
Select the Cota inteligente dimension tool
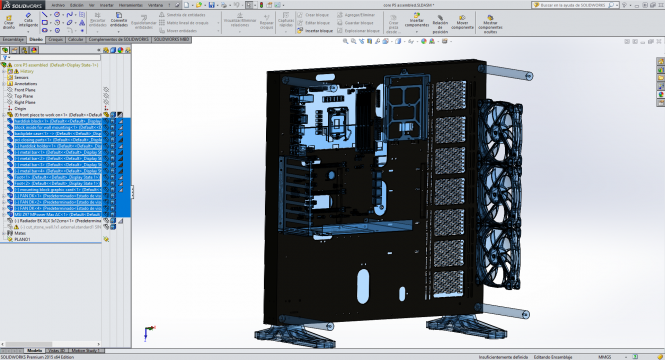tap(28, 21)
